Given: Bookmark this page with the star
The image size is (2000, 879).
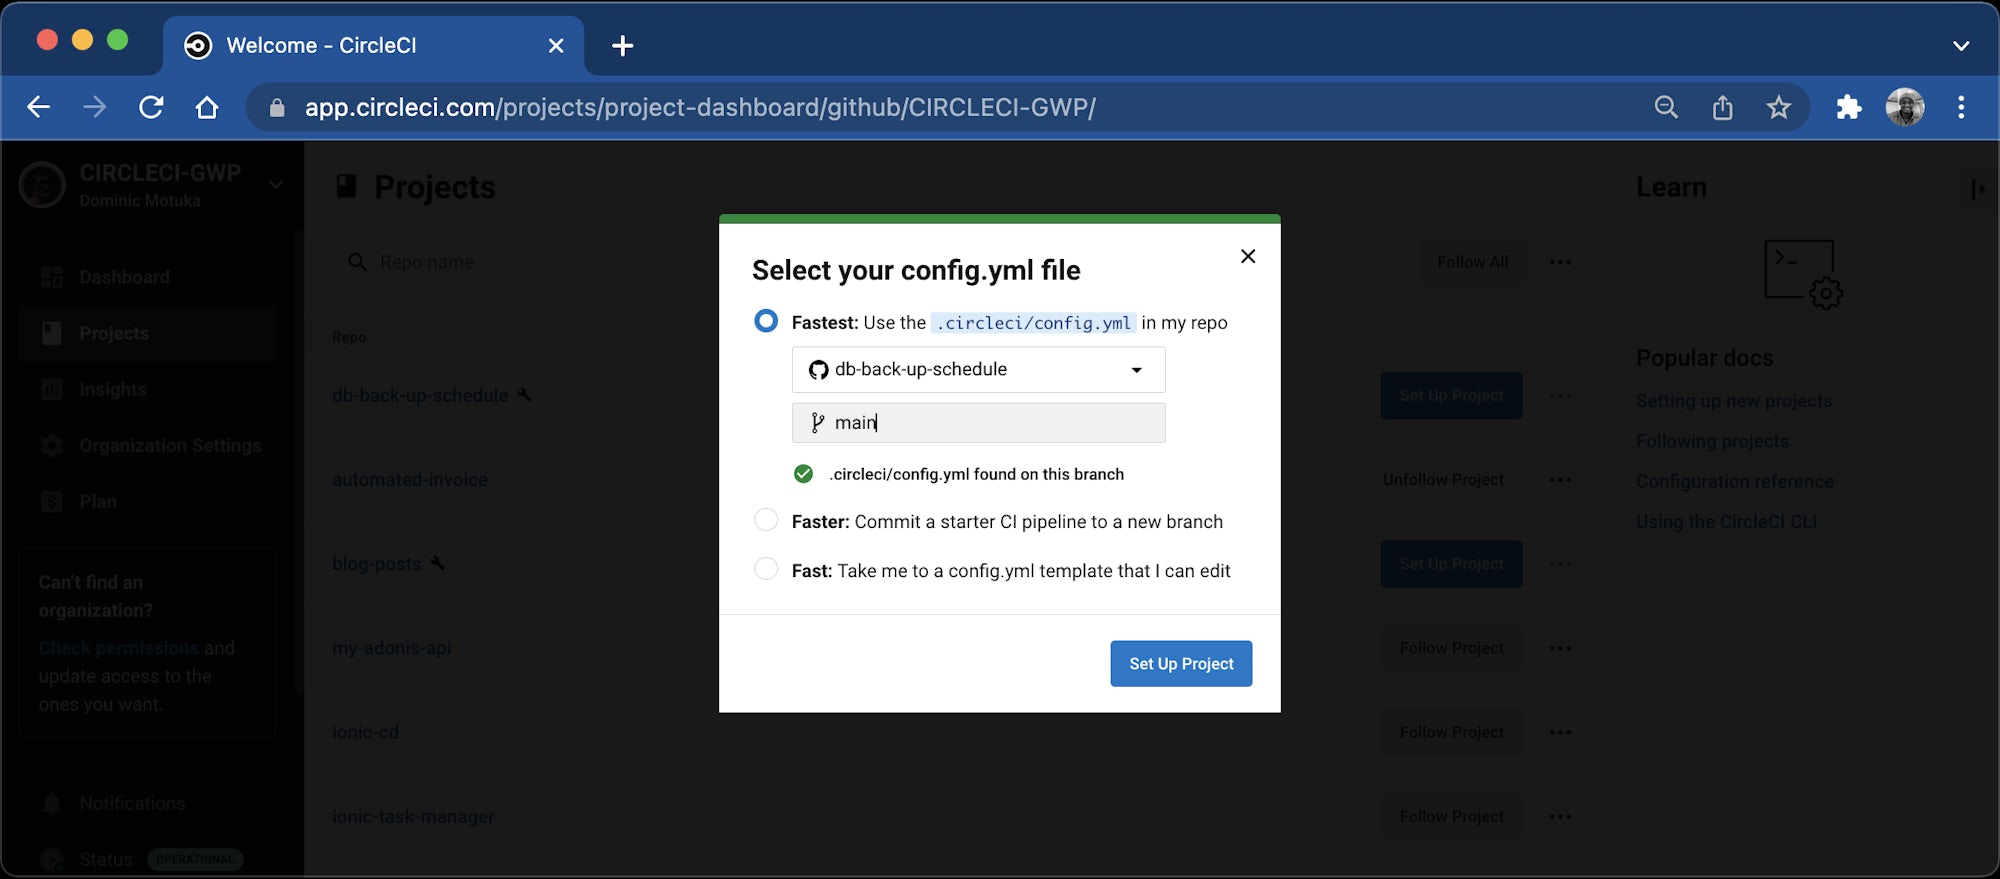Looking at the screenshot, I should [1778, 107].
